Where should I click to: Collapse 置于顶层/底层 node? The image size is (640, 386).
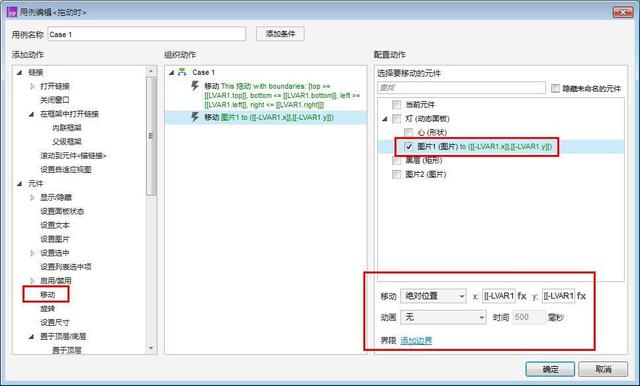(x=31, y=337)
